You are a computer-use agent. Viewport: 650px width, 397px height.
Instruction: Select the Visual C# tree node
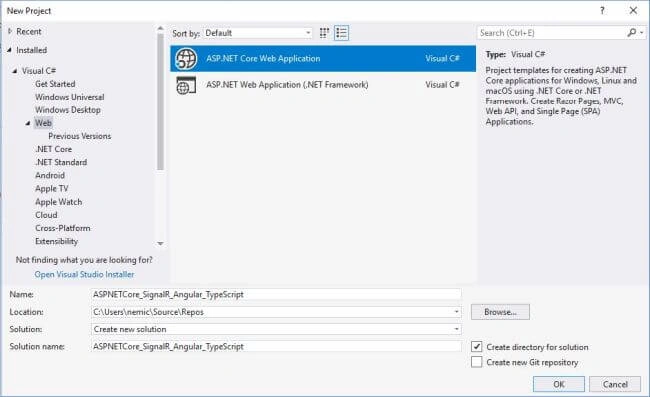click(x=39, y=71)
